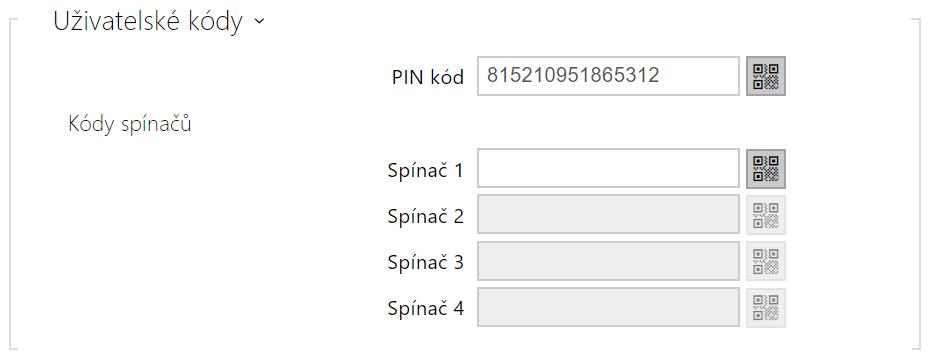Click disabled QR icon beside Spínač 4
928x363 pixels.
766,307
